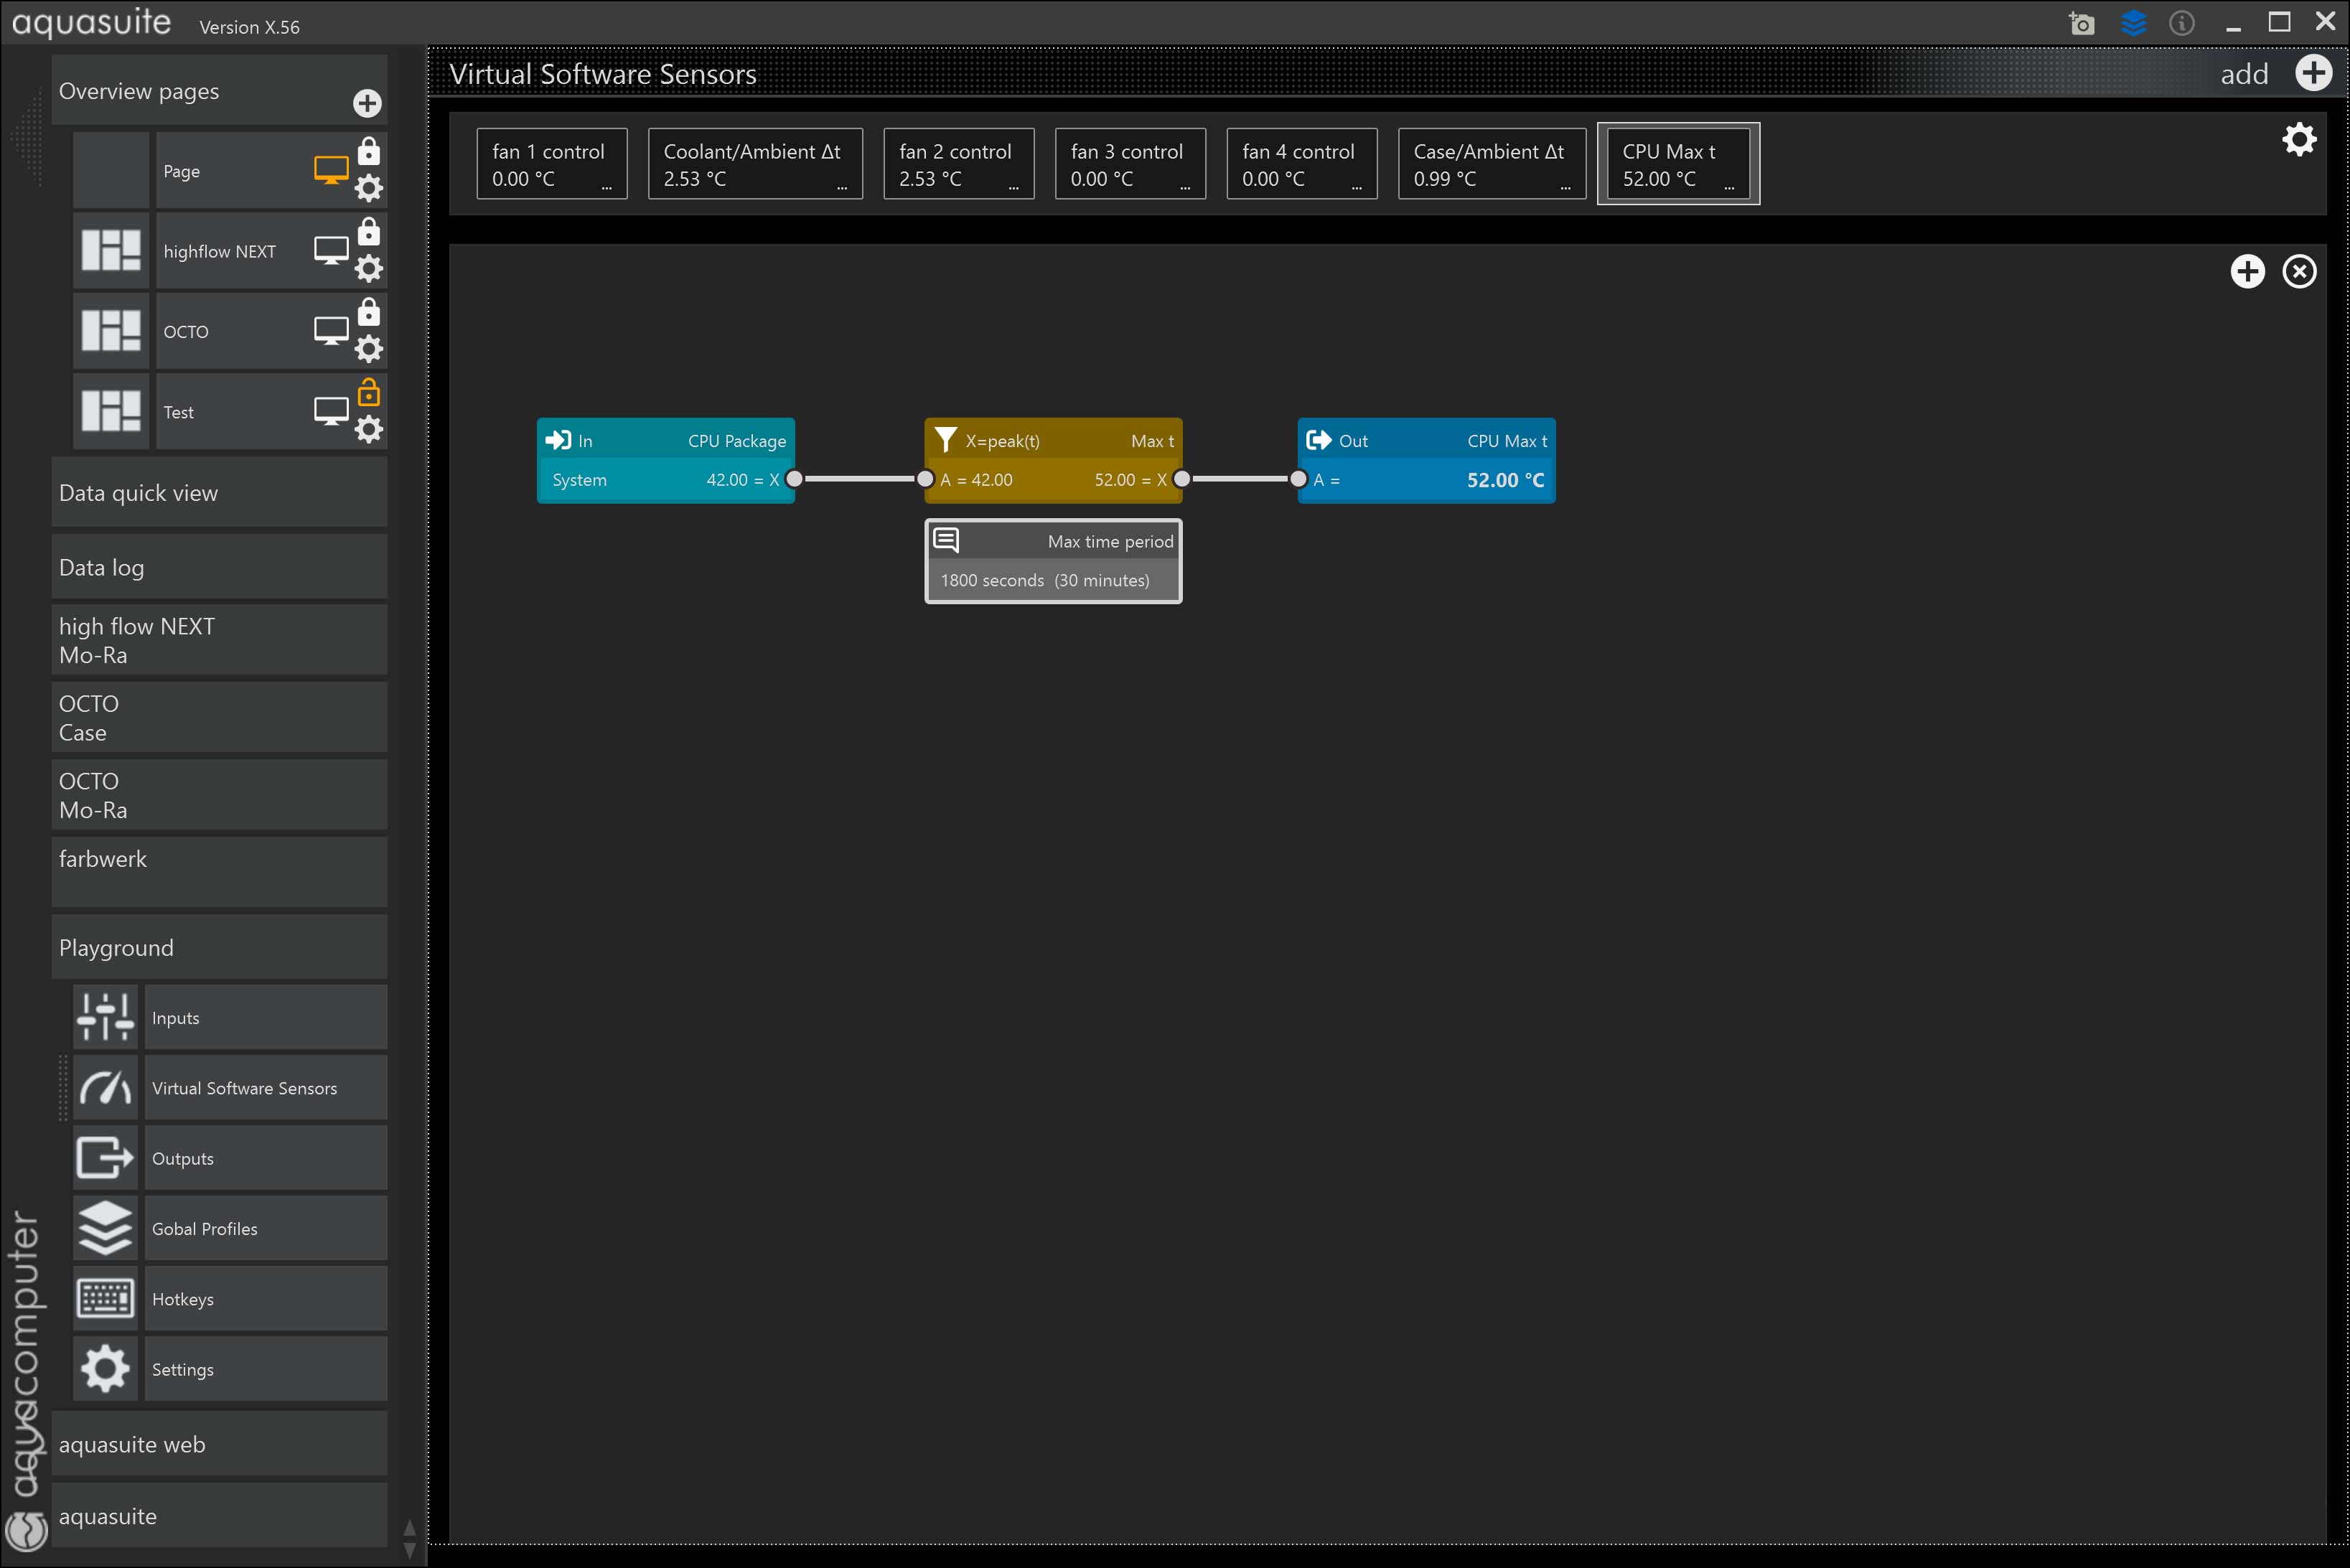Open gear settings for the Test overview page
This screenshot has width=2350, height=1568.
[369, 429]
